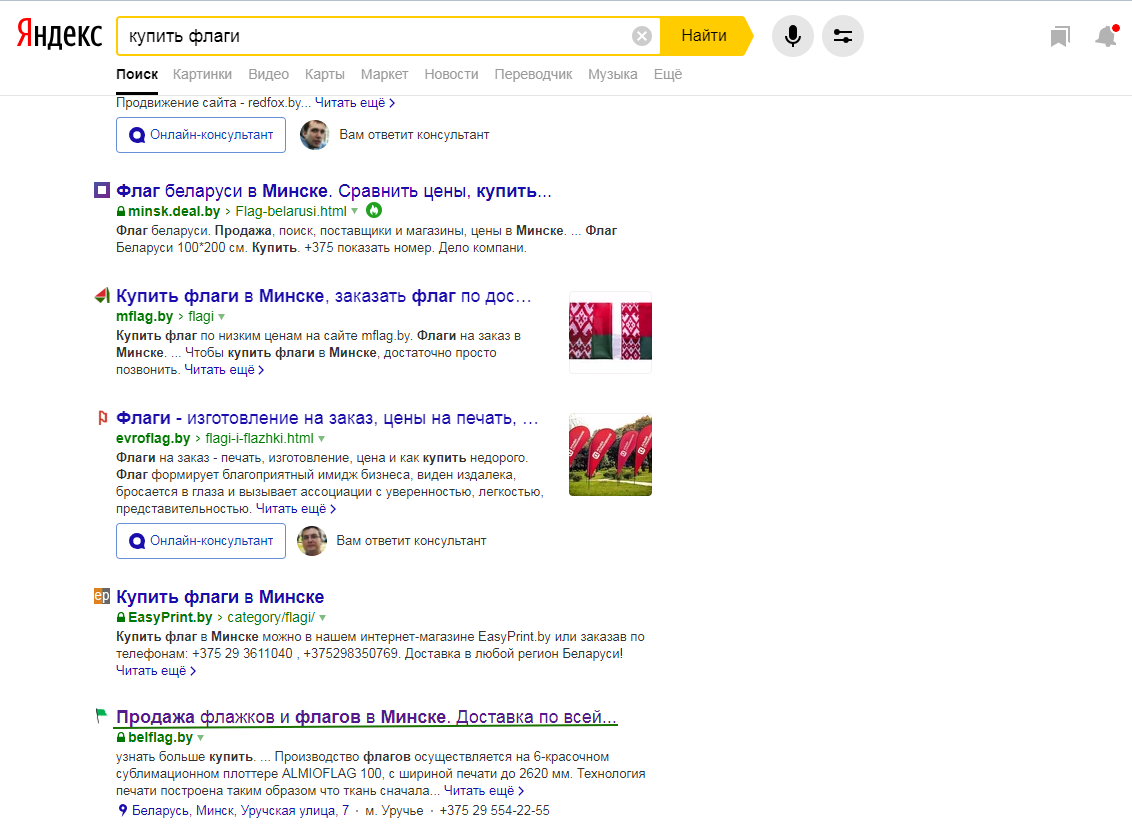Screen dimensions: 1132x831
Task: Open the Ещё tab menu
Action: (667, 74)
